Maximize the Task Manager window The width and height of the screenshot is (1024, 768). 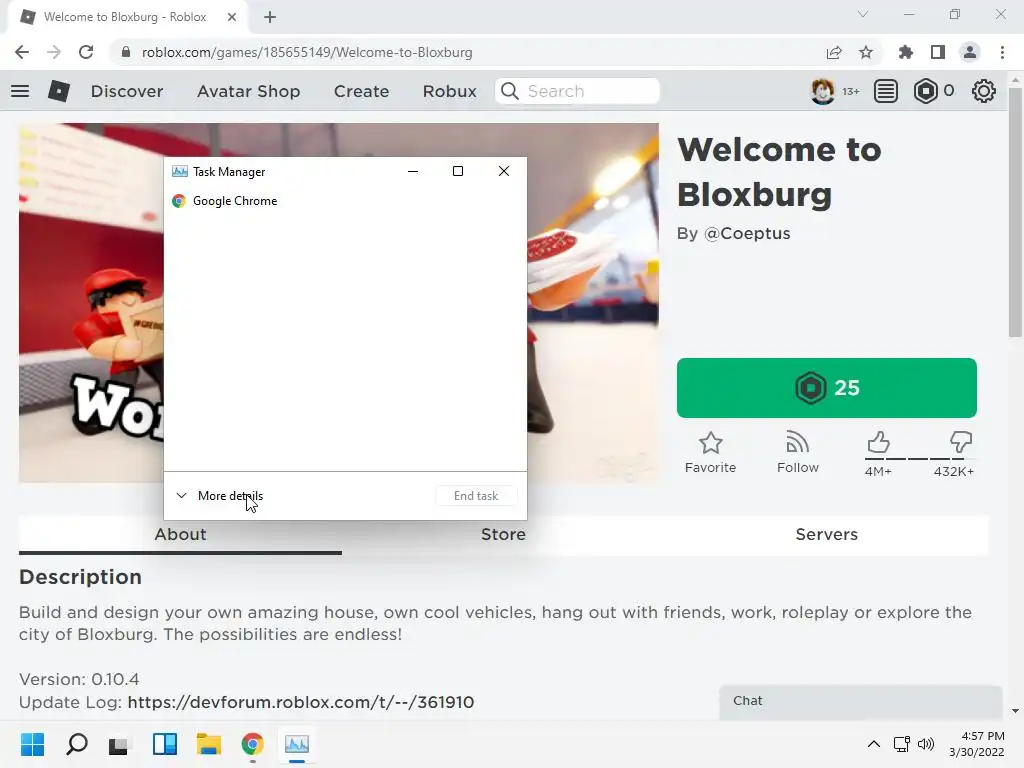458,171
